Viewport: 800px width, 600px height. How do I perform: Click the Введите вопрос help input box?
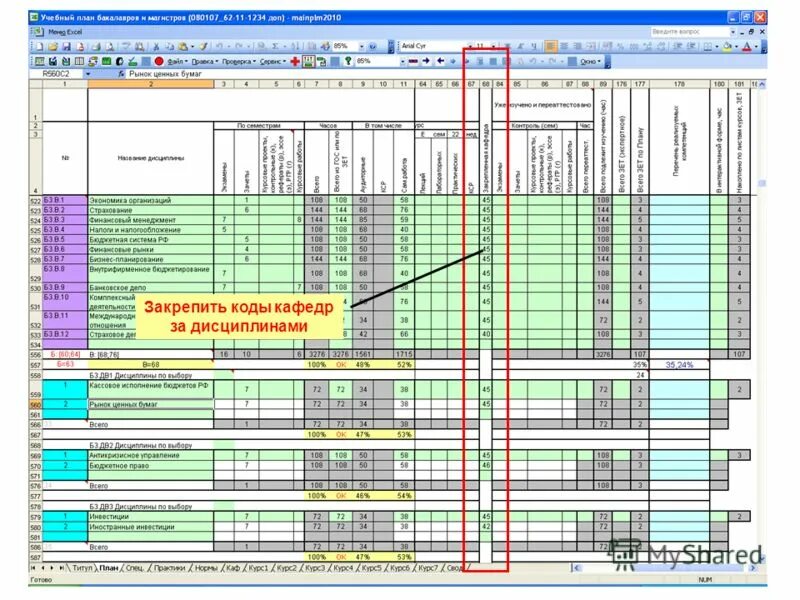[689, 32]
